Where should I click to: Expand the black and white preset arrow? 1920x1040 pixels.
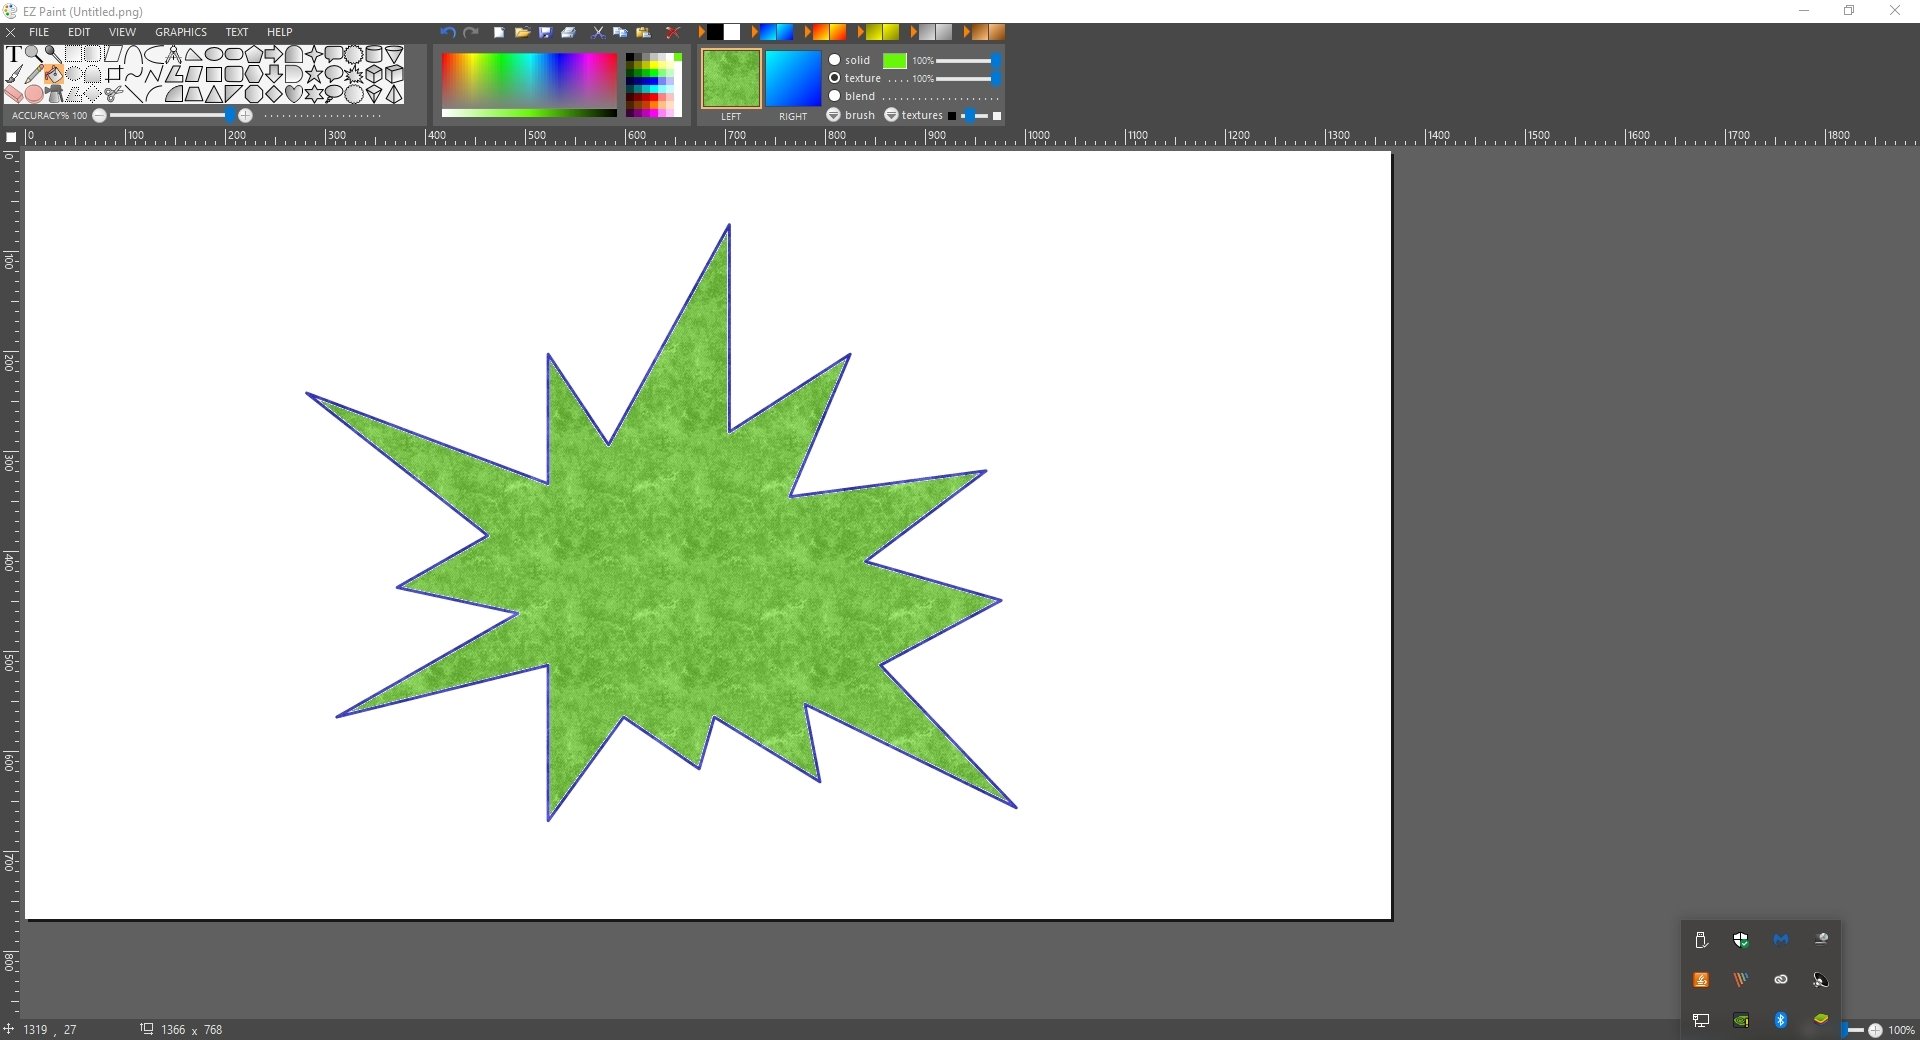click(701, 33)
